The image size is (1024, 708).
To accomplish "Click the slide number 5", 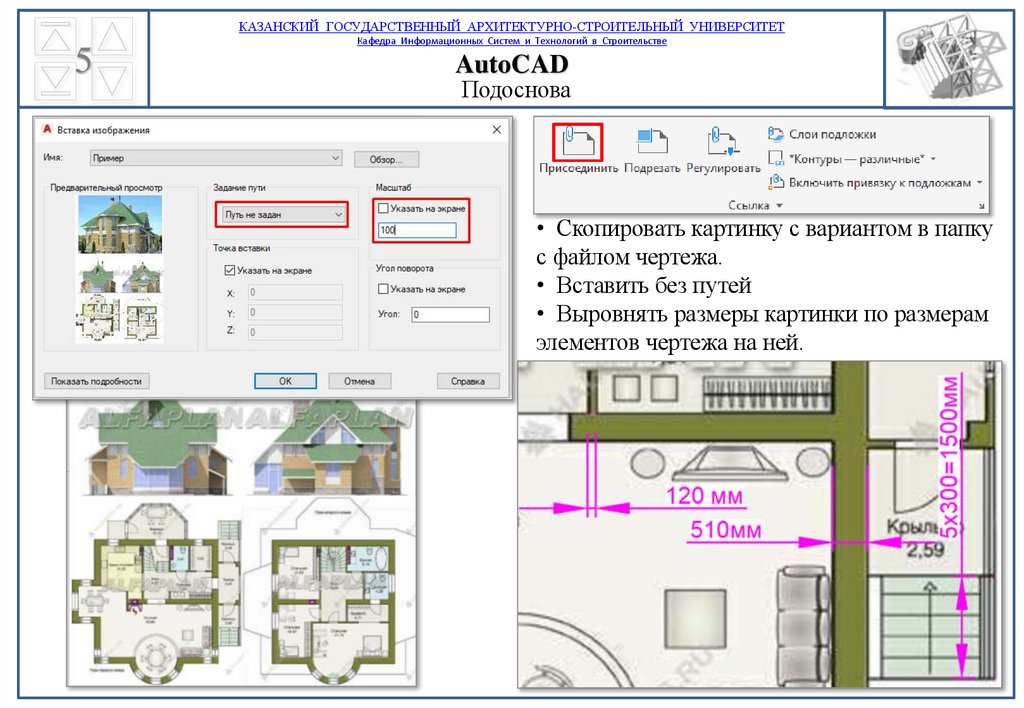I will pos(83,60).
